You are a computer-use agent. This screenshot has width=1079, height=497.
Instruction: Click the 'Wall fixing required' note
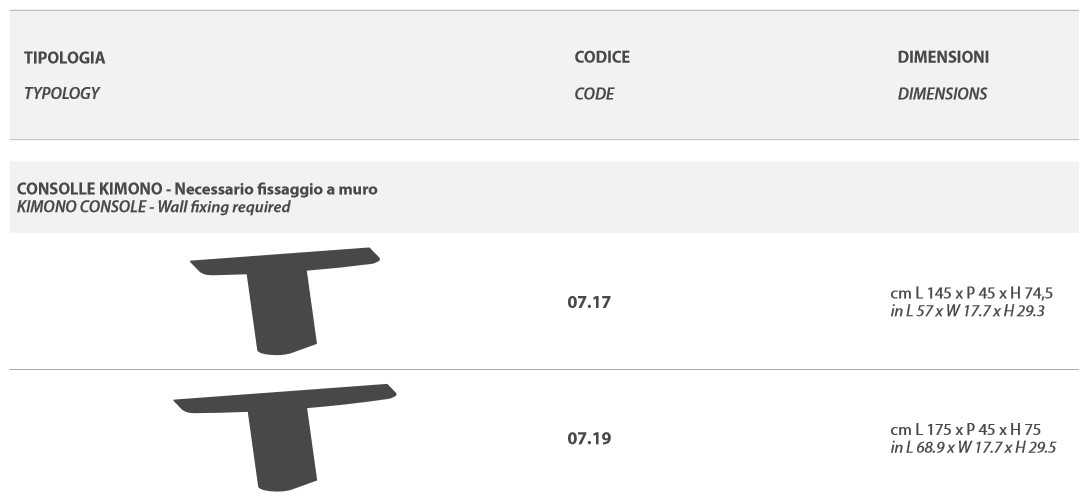click(224, 207)
